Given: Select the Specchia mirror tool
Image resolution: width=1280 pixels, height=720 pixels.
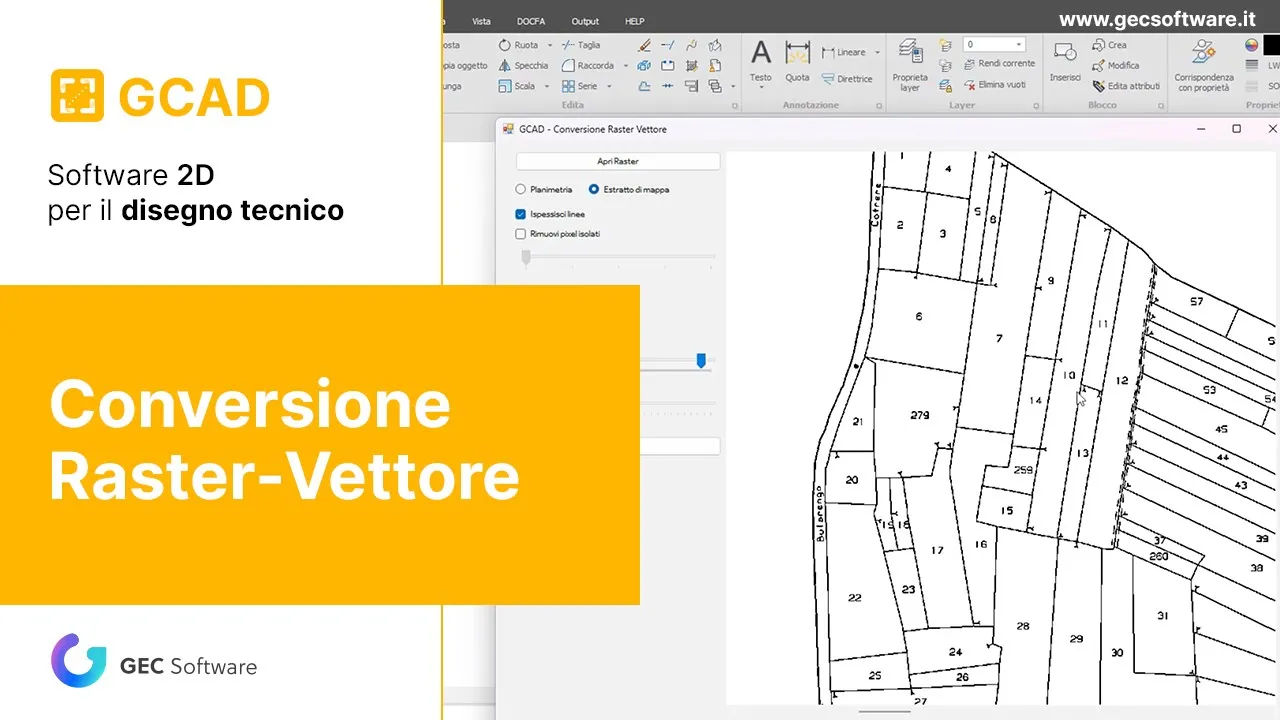Looking at the screenshot, I should pos(523,66).
